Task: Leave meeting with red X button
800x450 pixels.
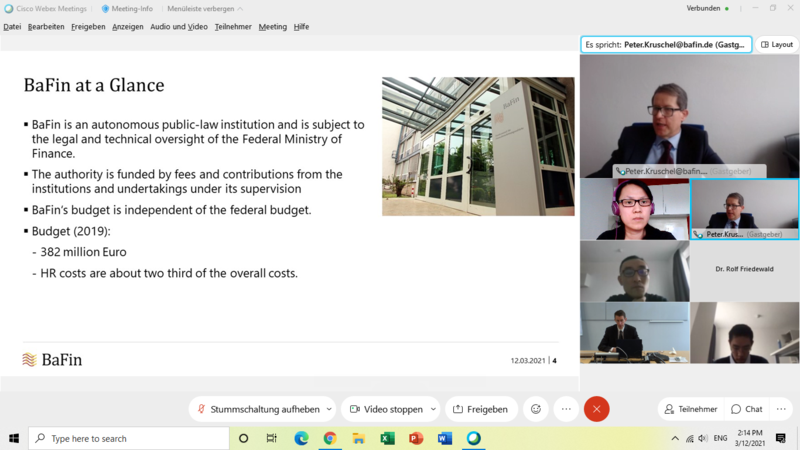Action: point(596,409)
